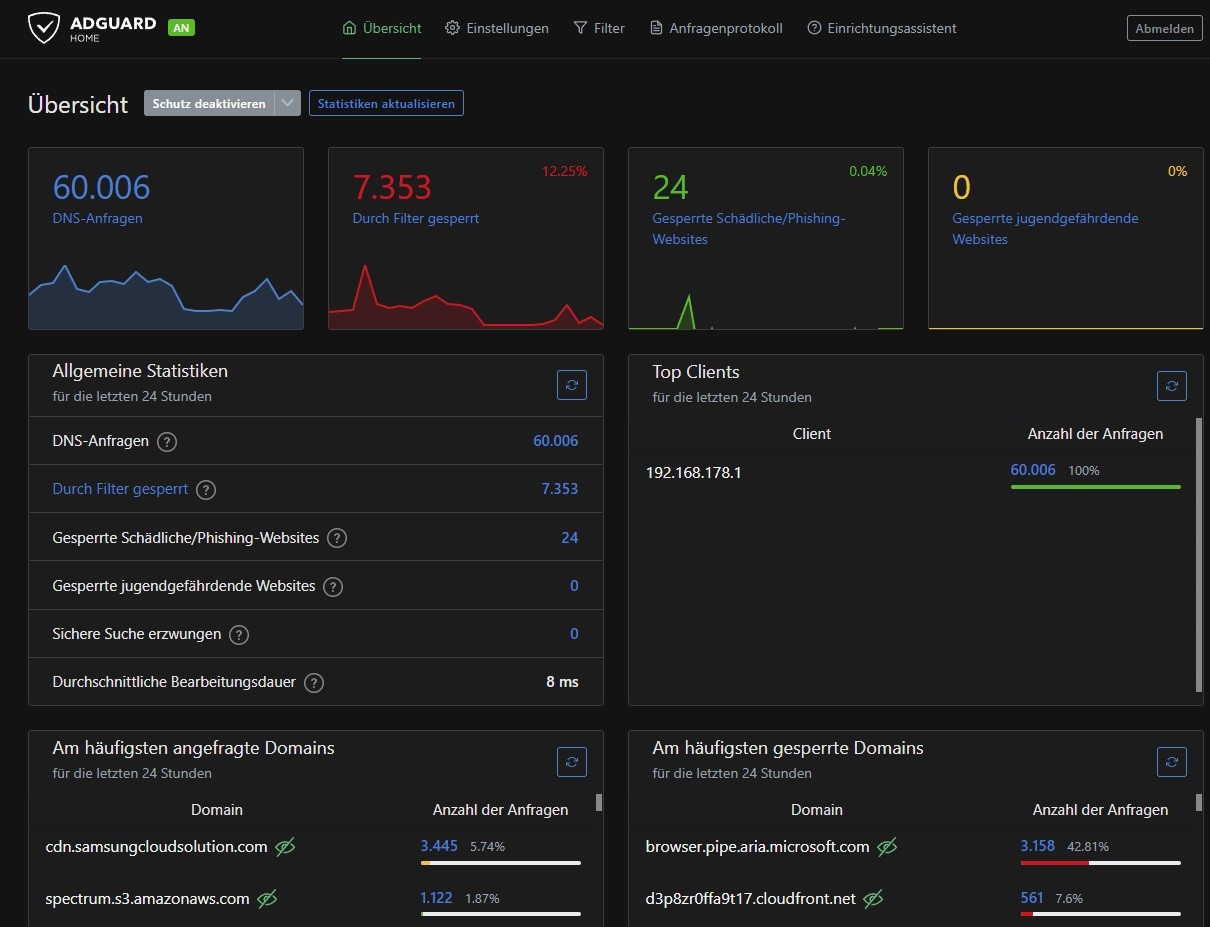Click the blue DNS-Anfragen chart
Image resolution: width=1210 pixels, height=927 pixels.
click(x=166, y=297)
